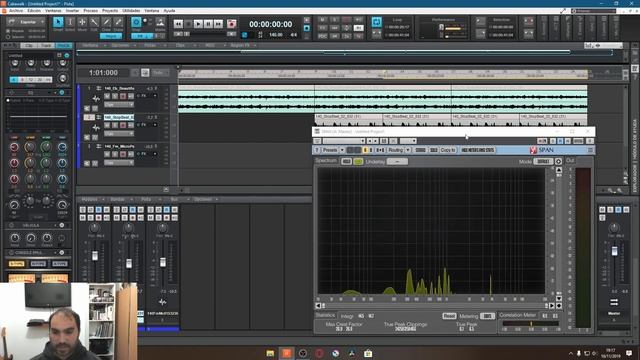Click the audio waveform icon on track 1
Screen dimensions: 640x360
[x=96, y=98]
